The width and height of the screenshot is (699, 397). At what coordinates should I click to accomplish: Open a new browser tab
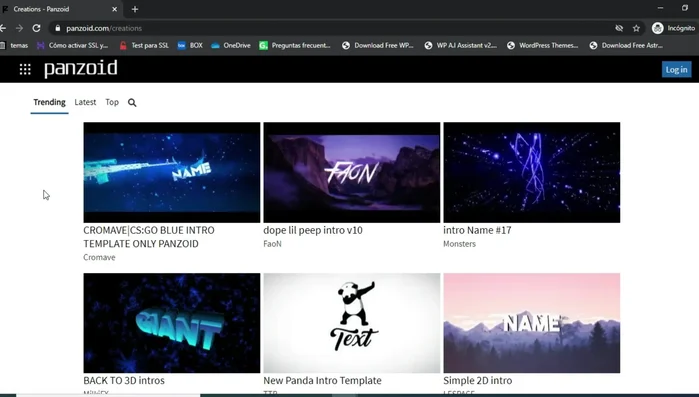point(135,9)
